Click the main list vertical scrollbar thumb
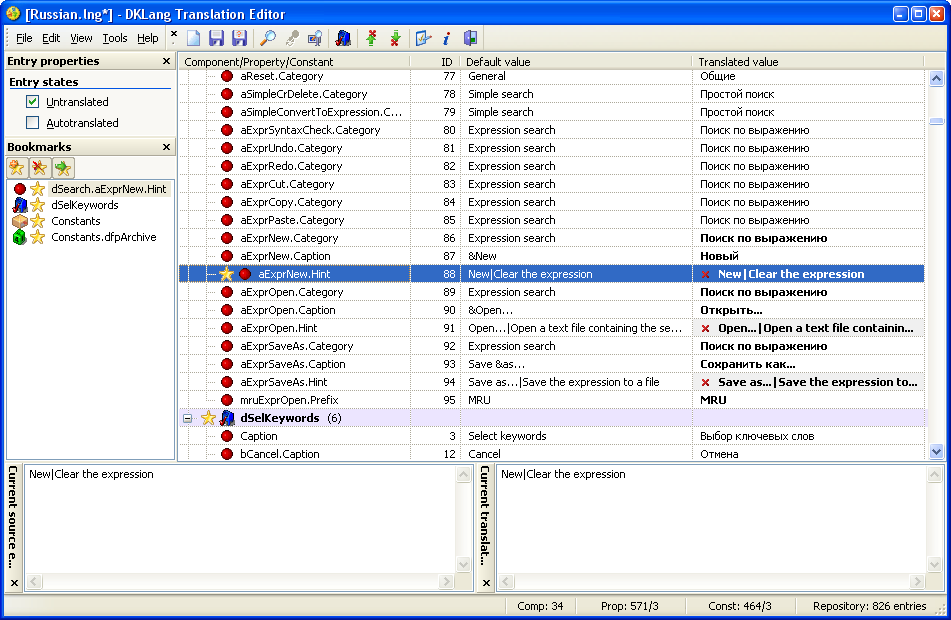951x620 pixels. 936,121
